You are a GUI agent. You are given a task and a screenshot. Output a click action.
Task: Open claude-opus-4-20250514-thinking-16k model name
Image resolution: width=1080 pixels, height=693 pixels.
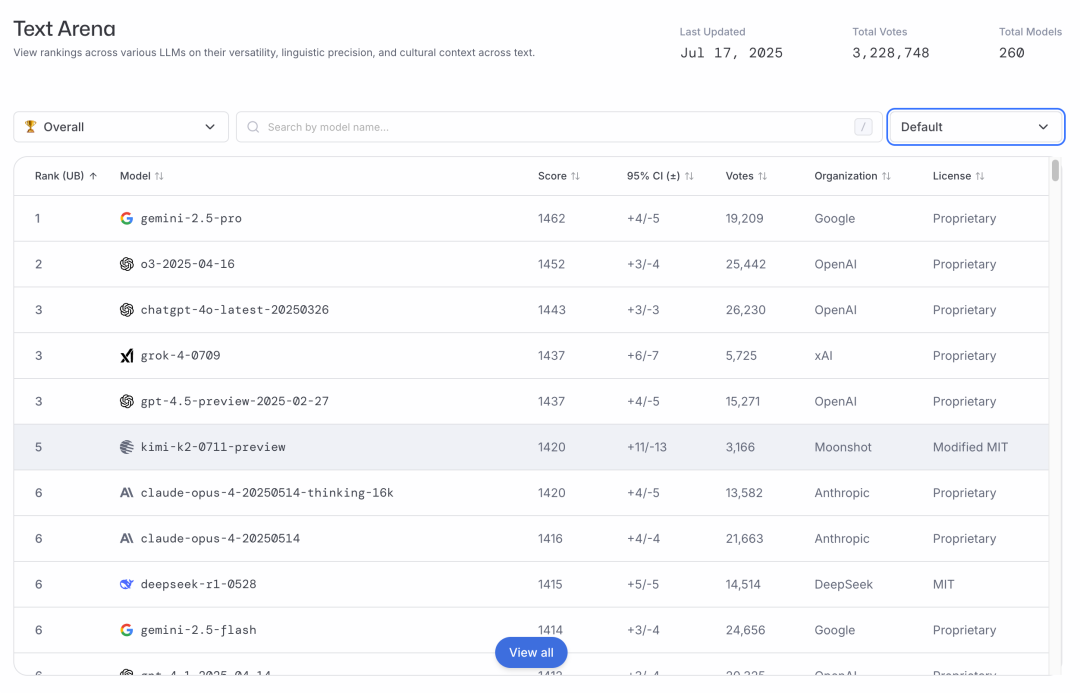click(x=267, y=493)
